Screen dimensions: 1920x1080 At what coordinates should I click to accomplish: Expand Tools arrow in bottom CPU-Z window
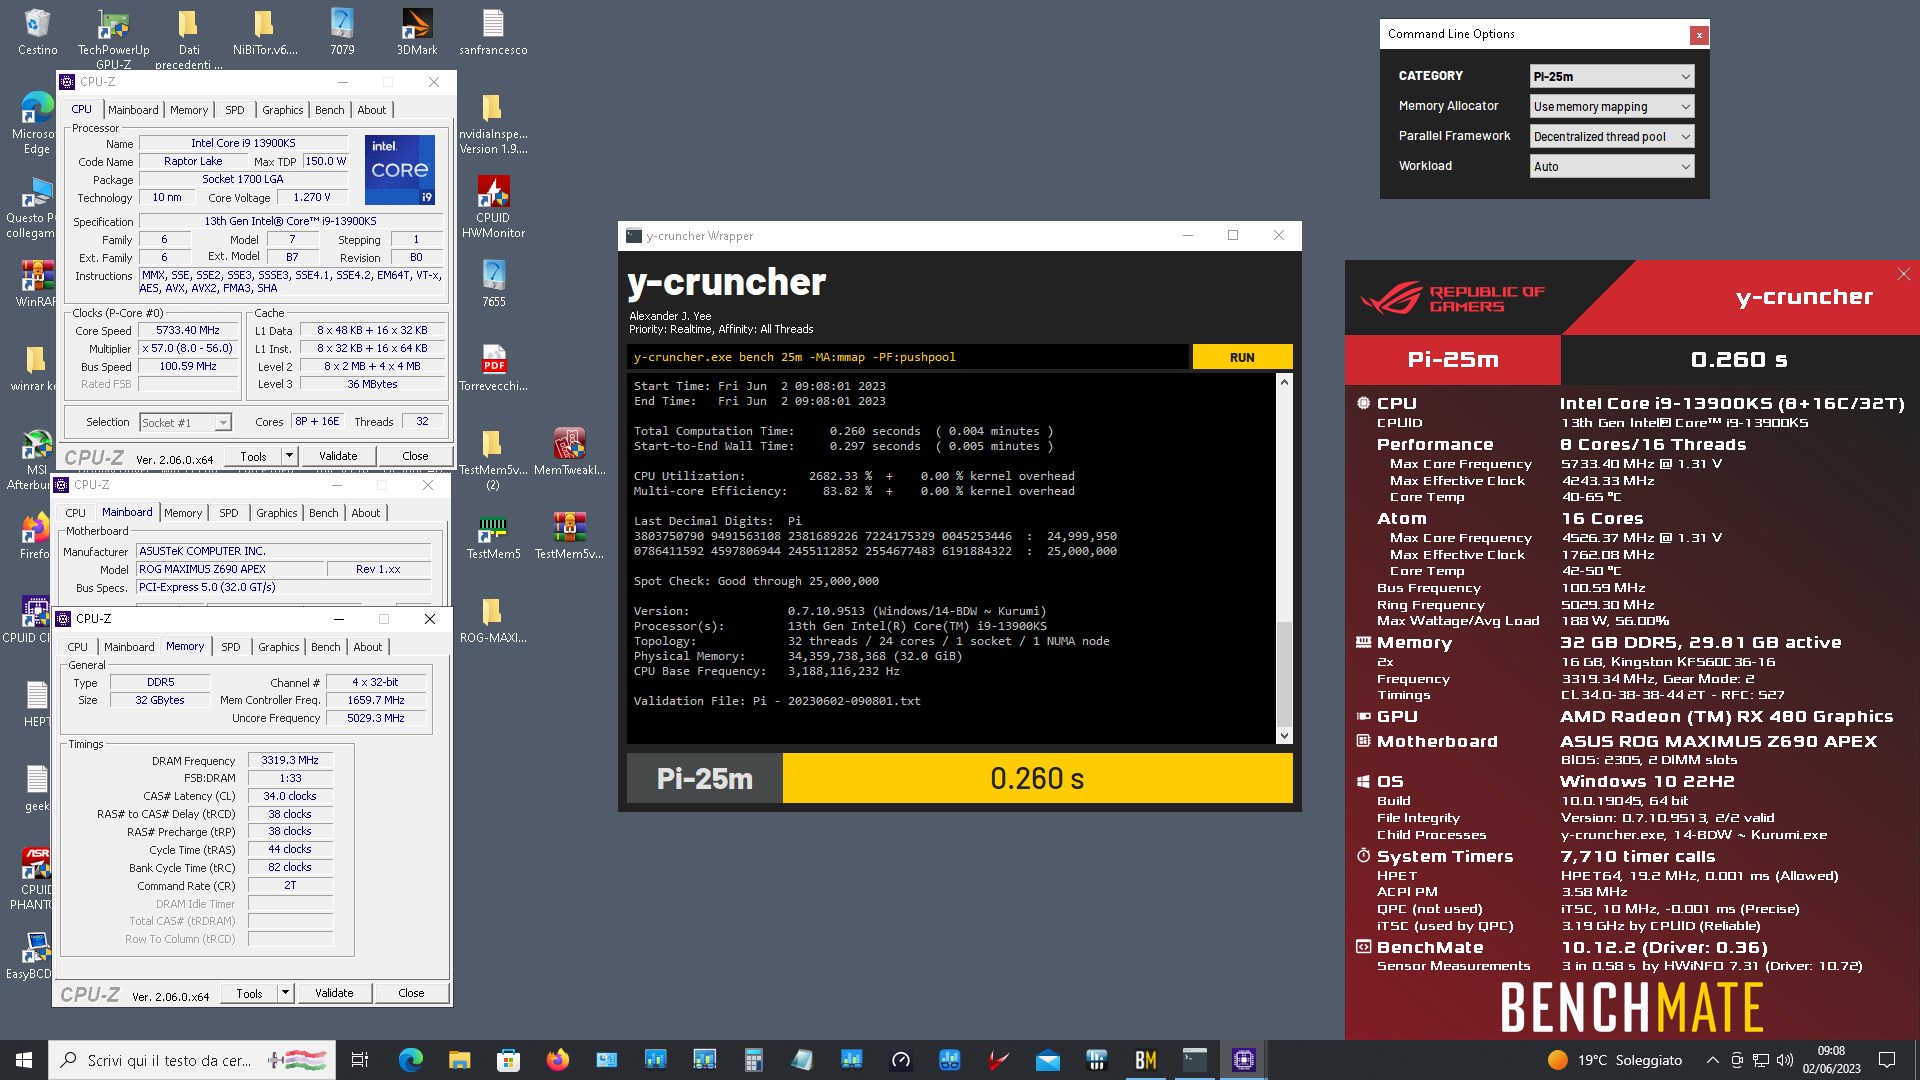coord(285,993)
